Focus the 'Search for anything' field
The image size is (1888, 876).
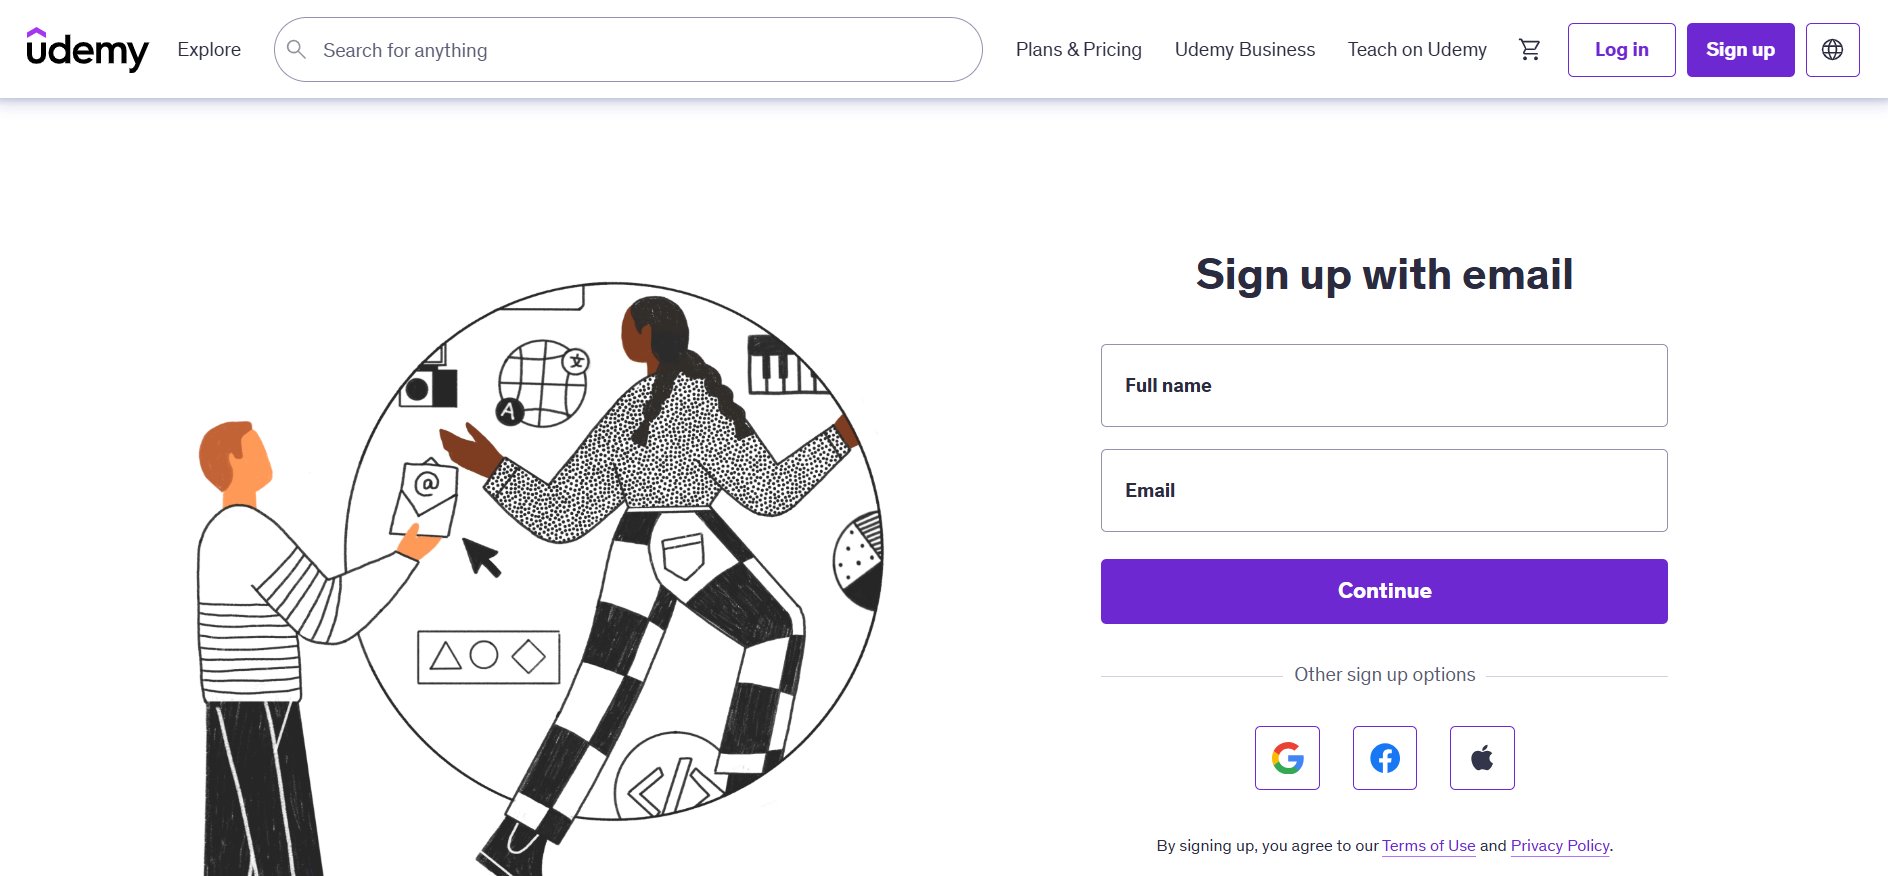click(x=640, y=50)
